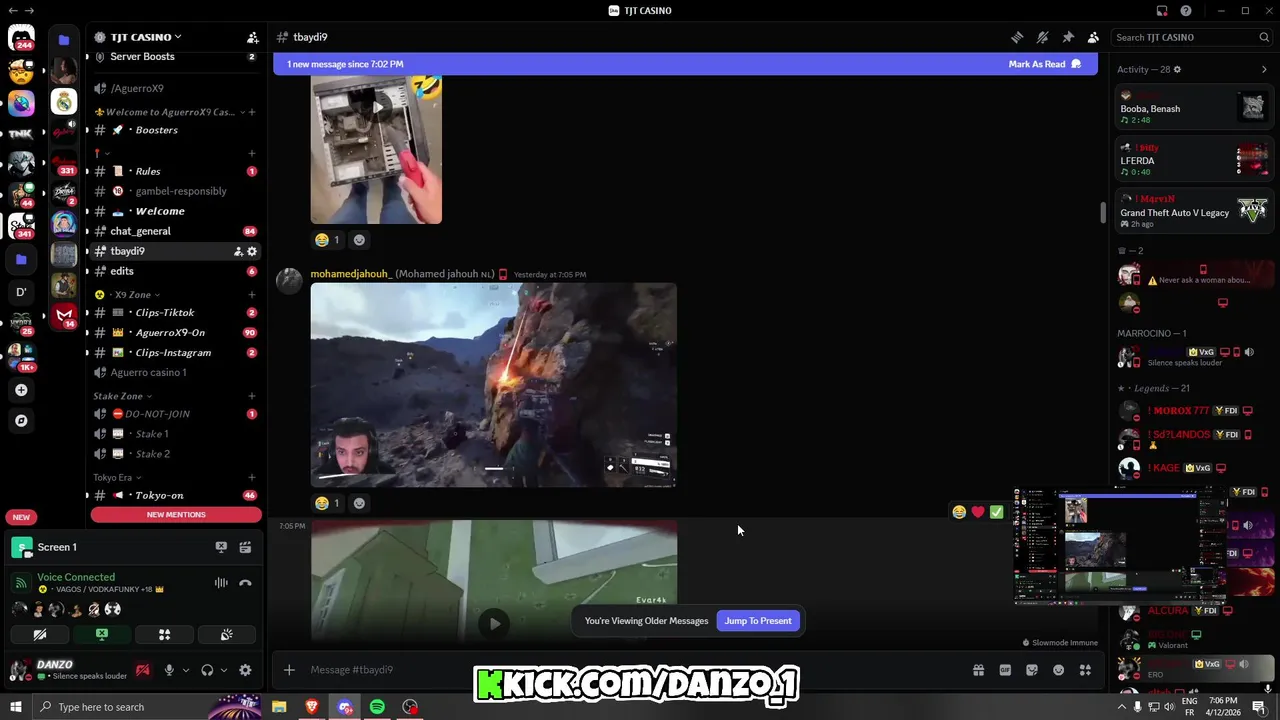Image resolution: width=1280 pixels, height=720 pixels.
Task: Open soundboard button in voice panel
Action: [226, 634]
